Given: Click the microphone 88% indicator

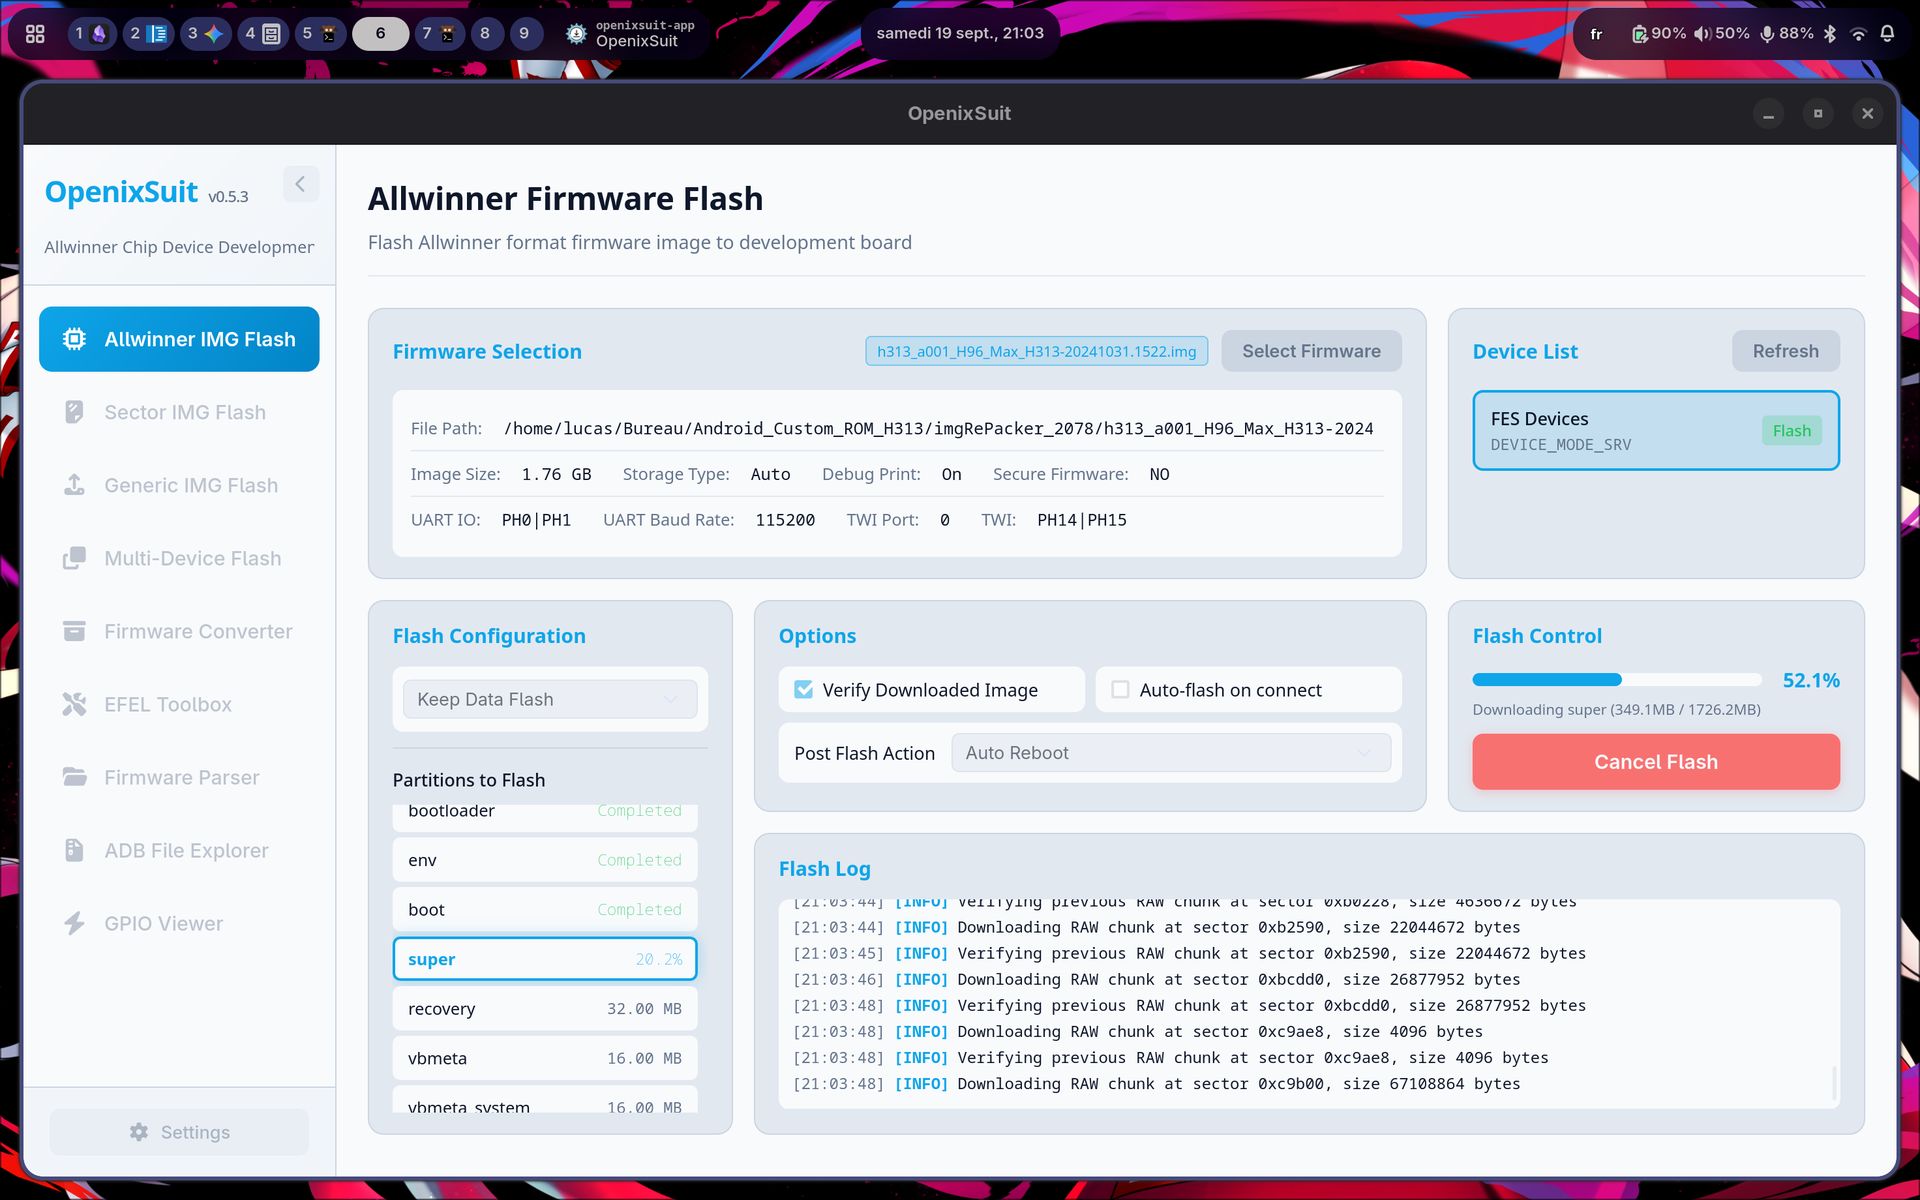Looking at the screenshot, I should coord(1787,33).
